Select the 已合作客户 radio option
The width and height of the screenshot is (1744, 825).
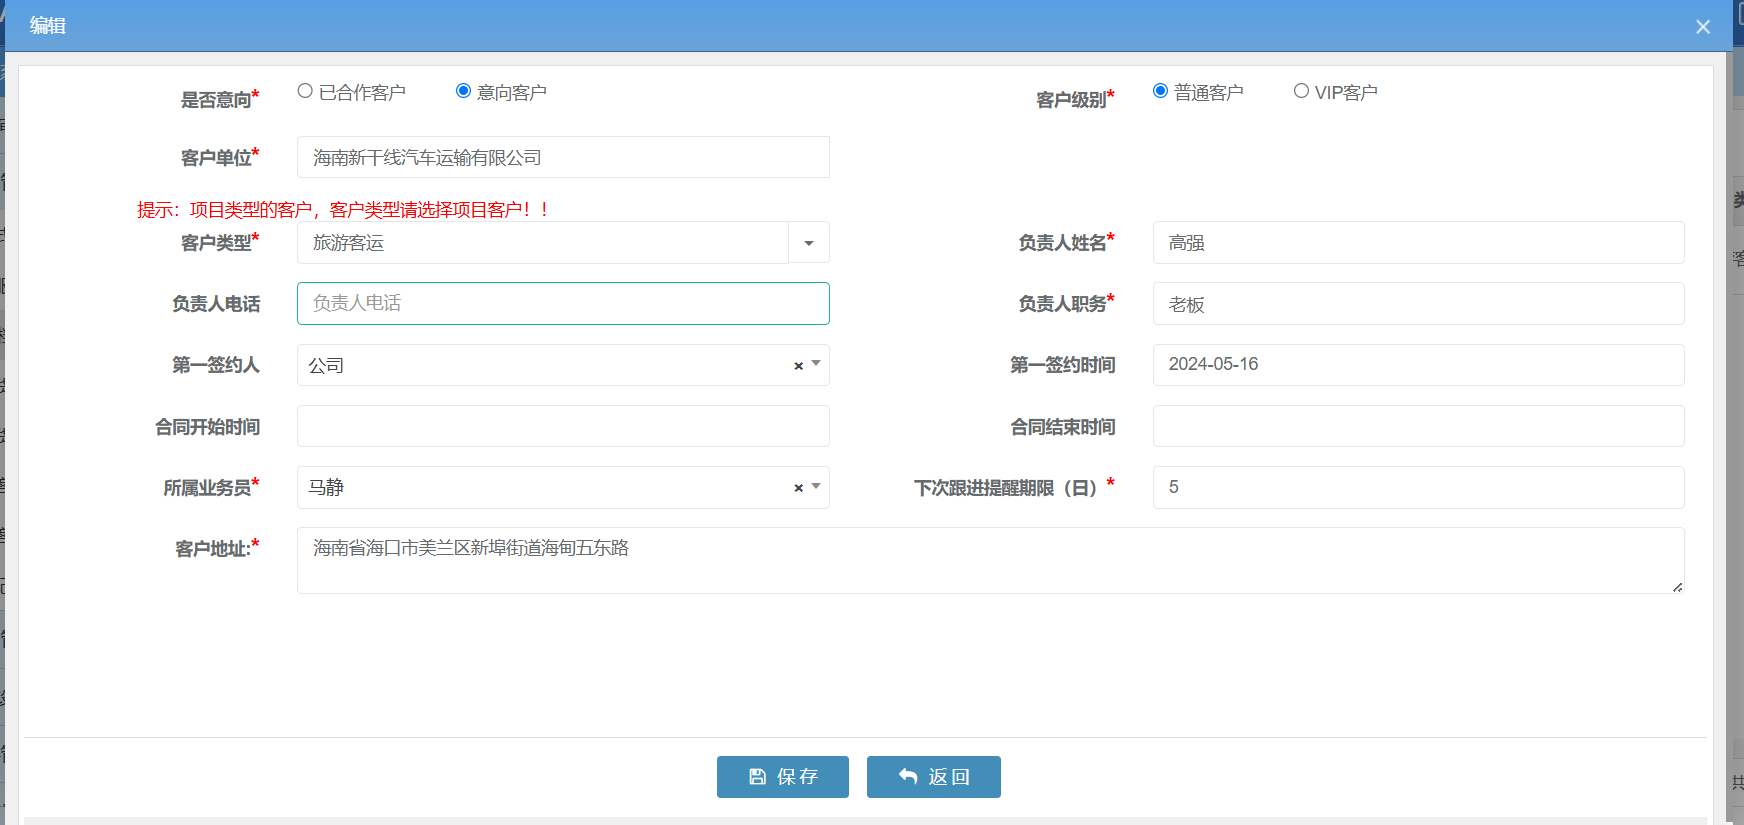pyautogui.click(x=306, y=91)
